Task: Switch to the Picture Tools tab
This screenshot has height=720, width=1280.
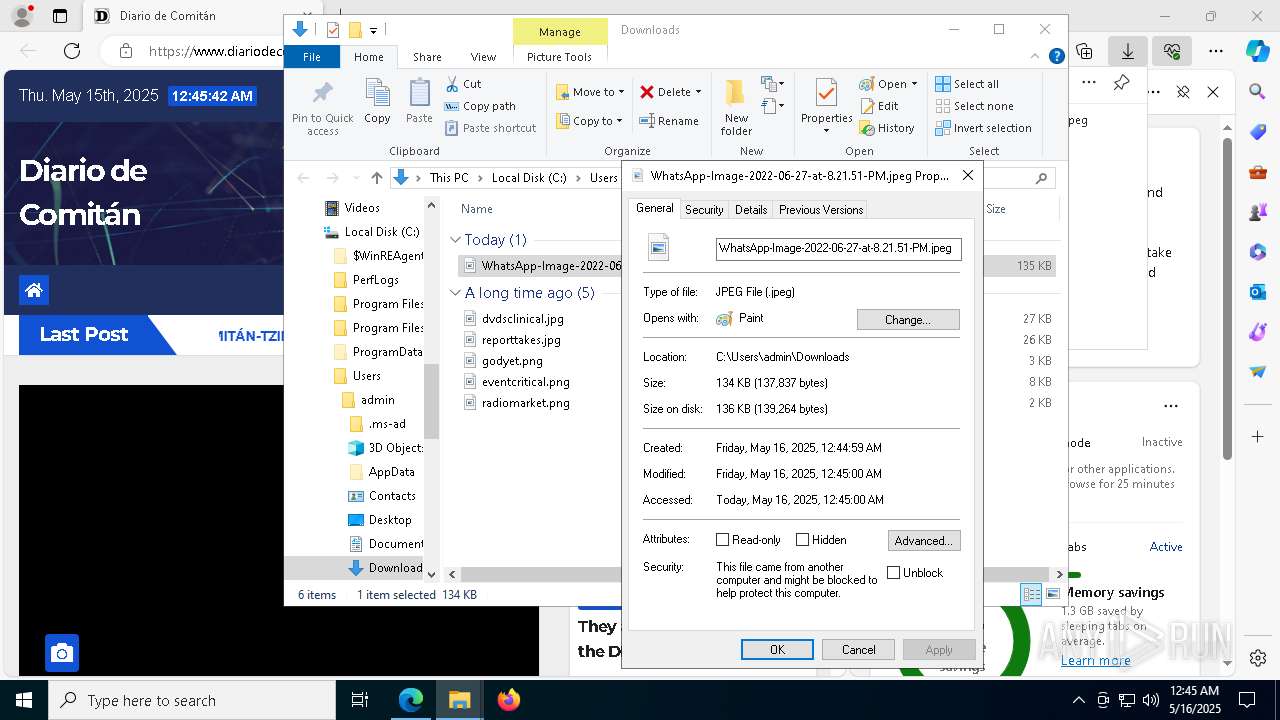Action: click(559, 57)
